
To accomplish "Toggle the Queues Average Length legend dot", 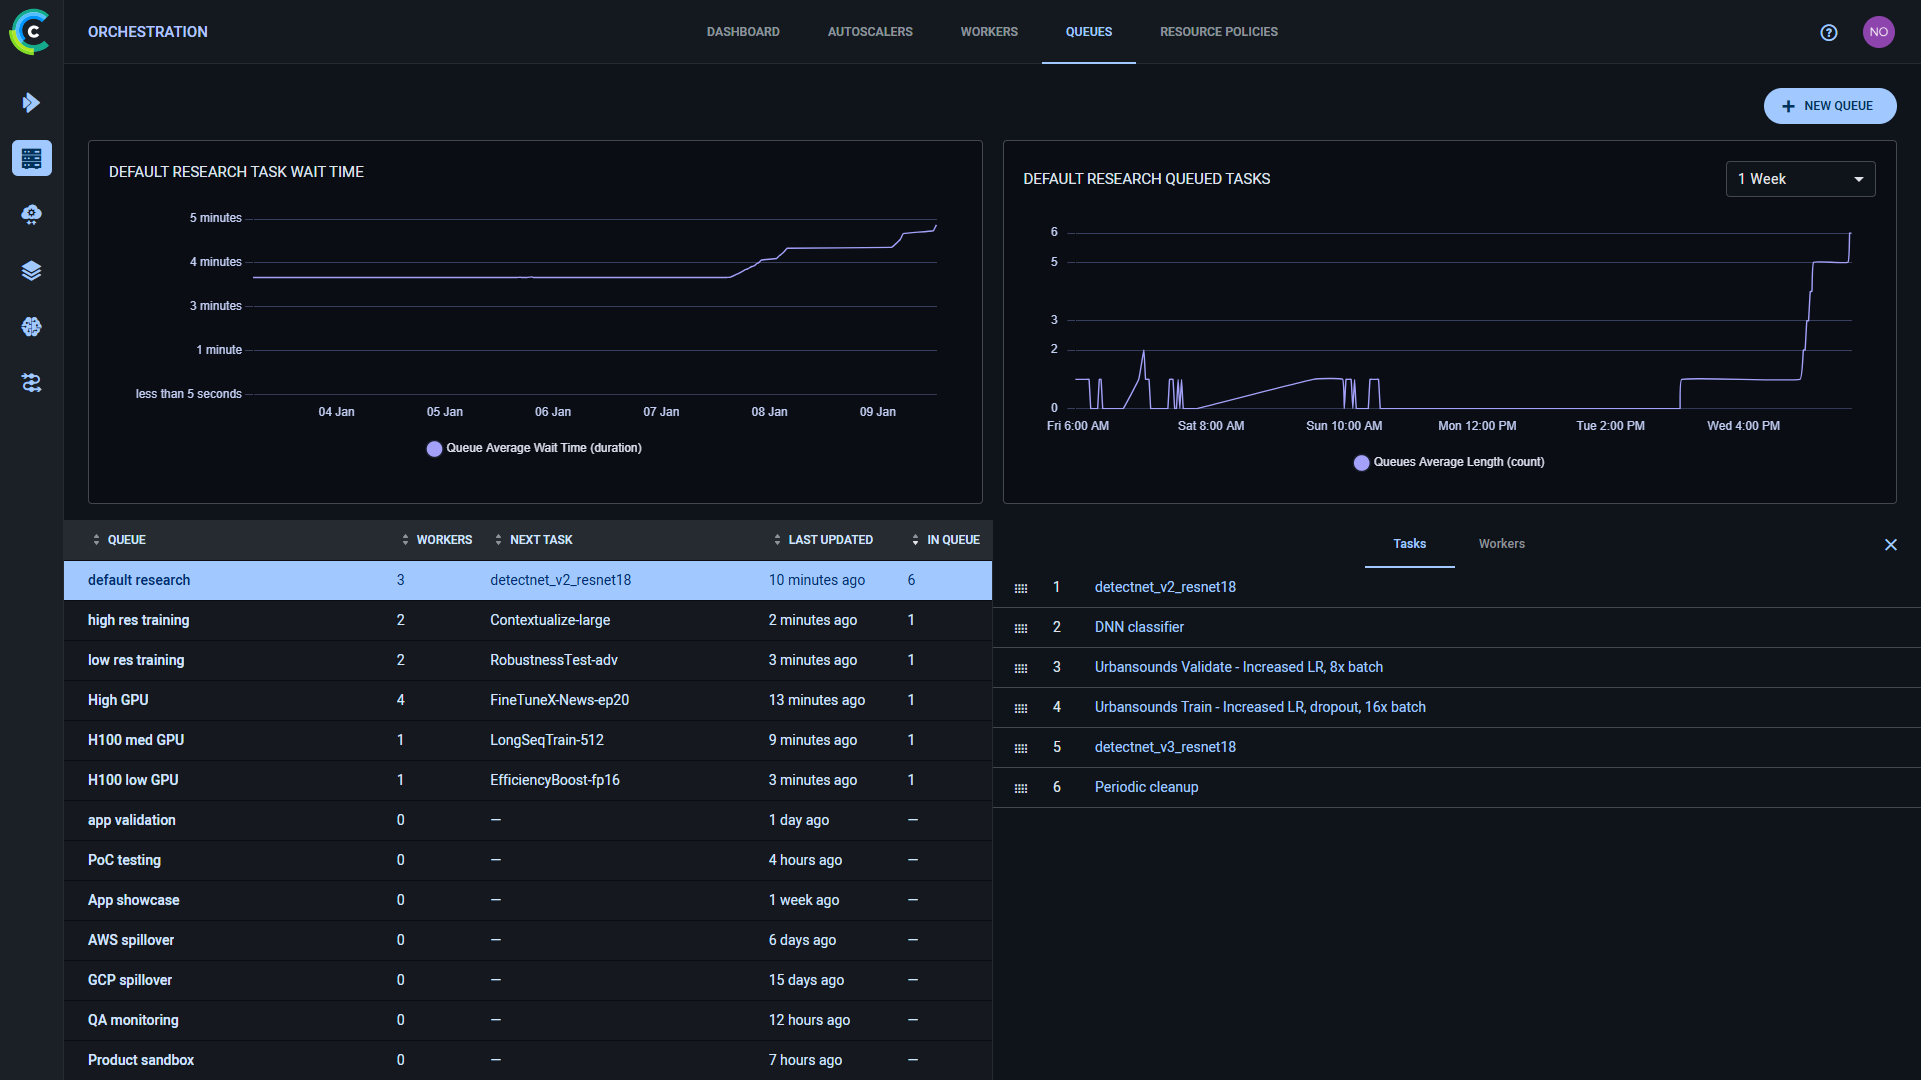I will click(x=1361, y=463).
